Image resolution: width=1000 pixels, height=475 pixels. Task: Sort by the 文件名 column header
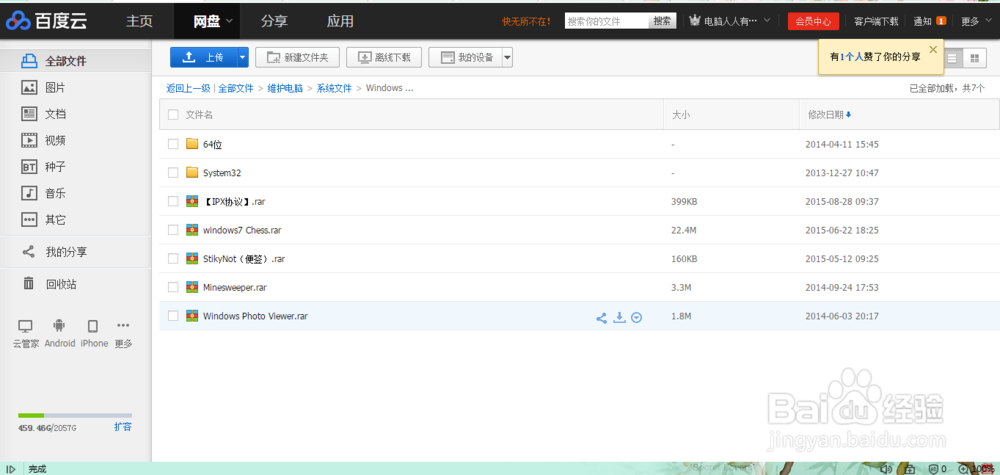pyautogui.click(x=199, y=115)
